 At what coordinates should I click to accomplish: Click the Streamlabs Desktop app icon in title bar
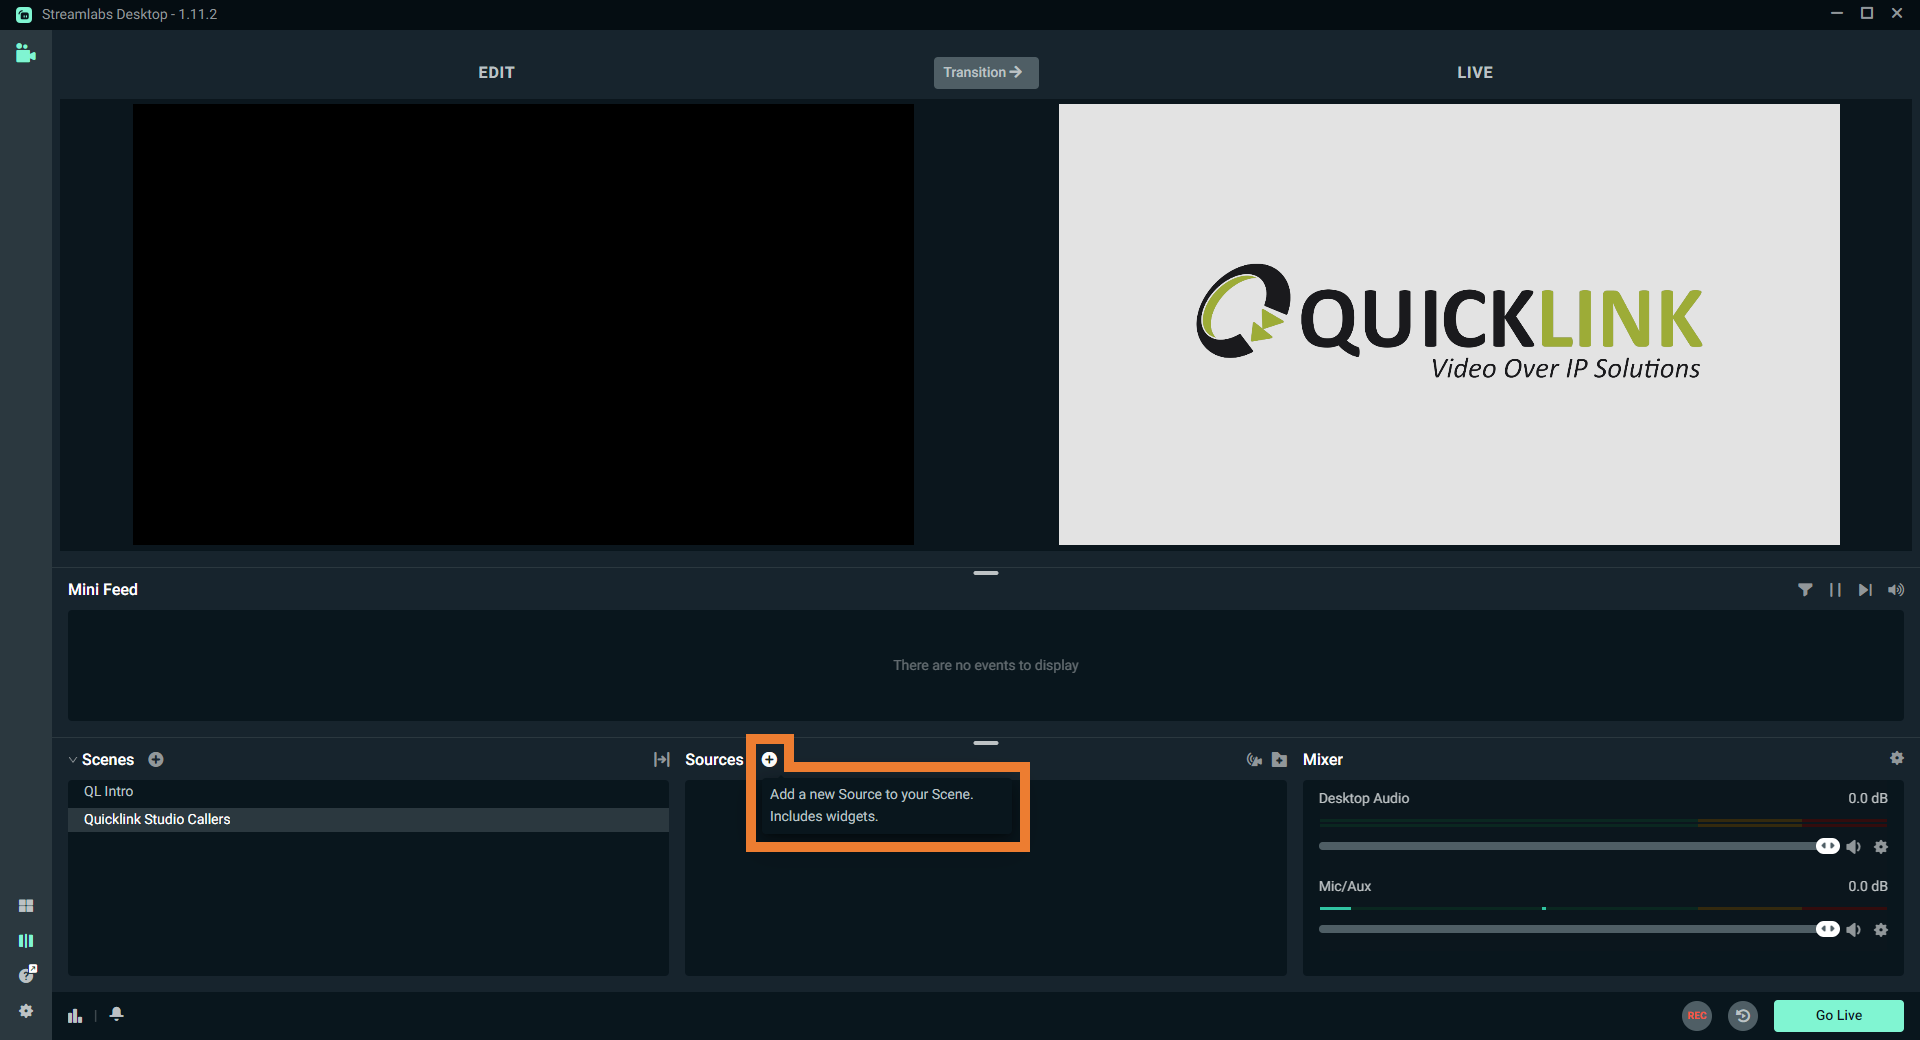24,14
